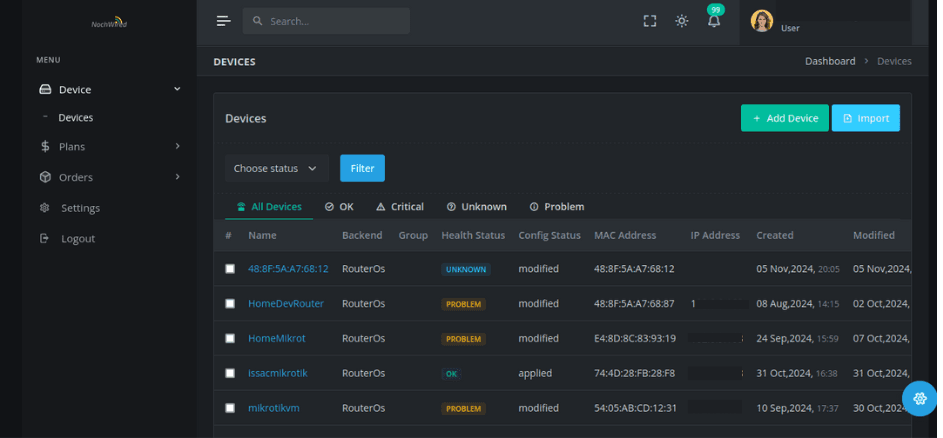This screenshot has width=943, height=438.
Task: Go to Dashboard via breadcrumb
Action: 830,61
